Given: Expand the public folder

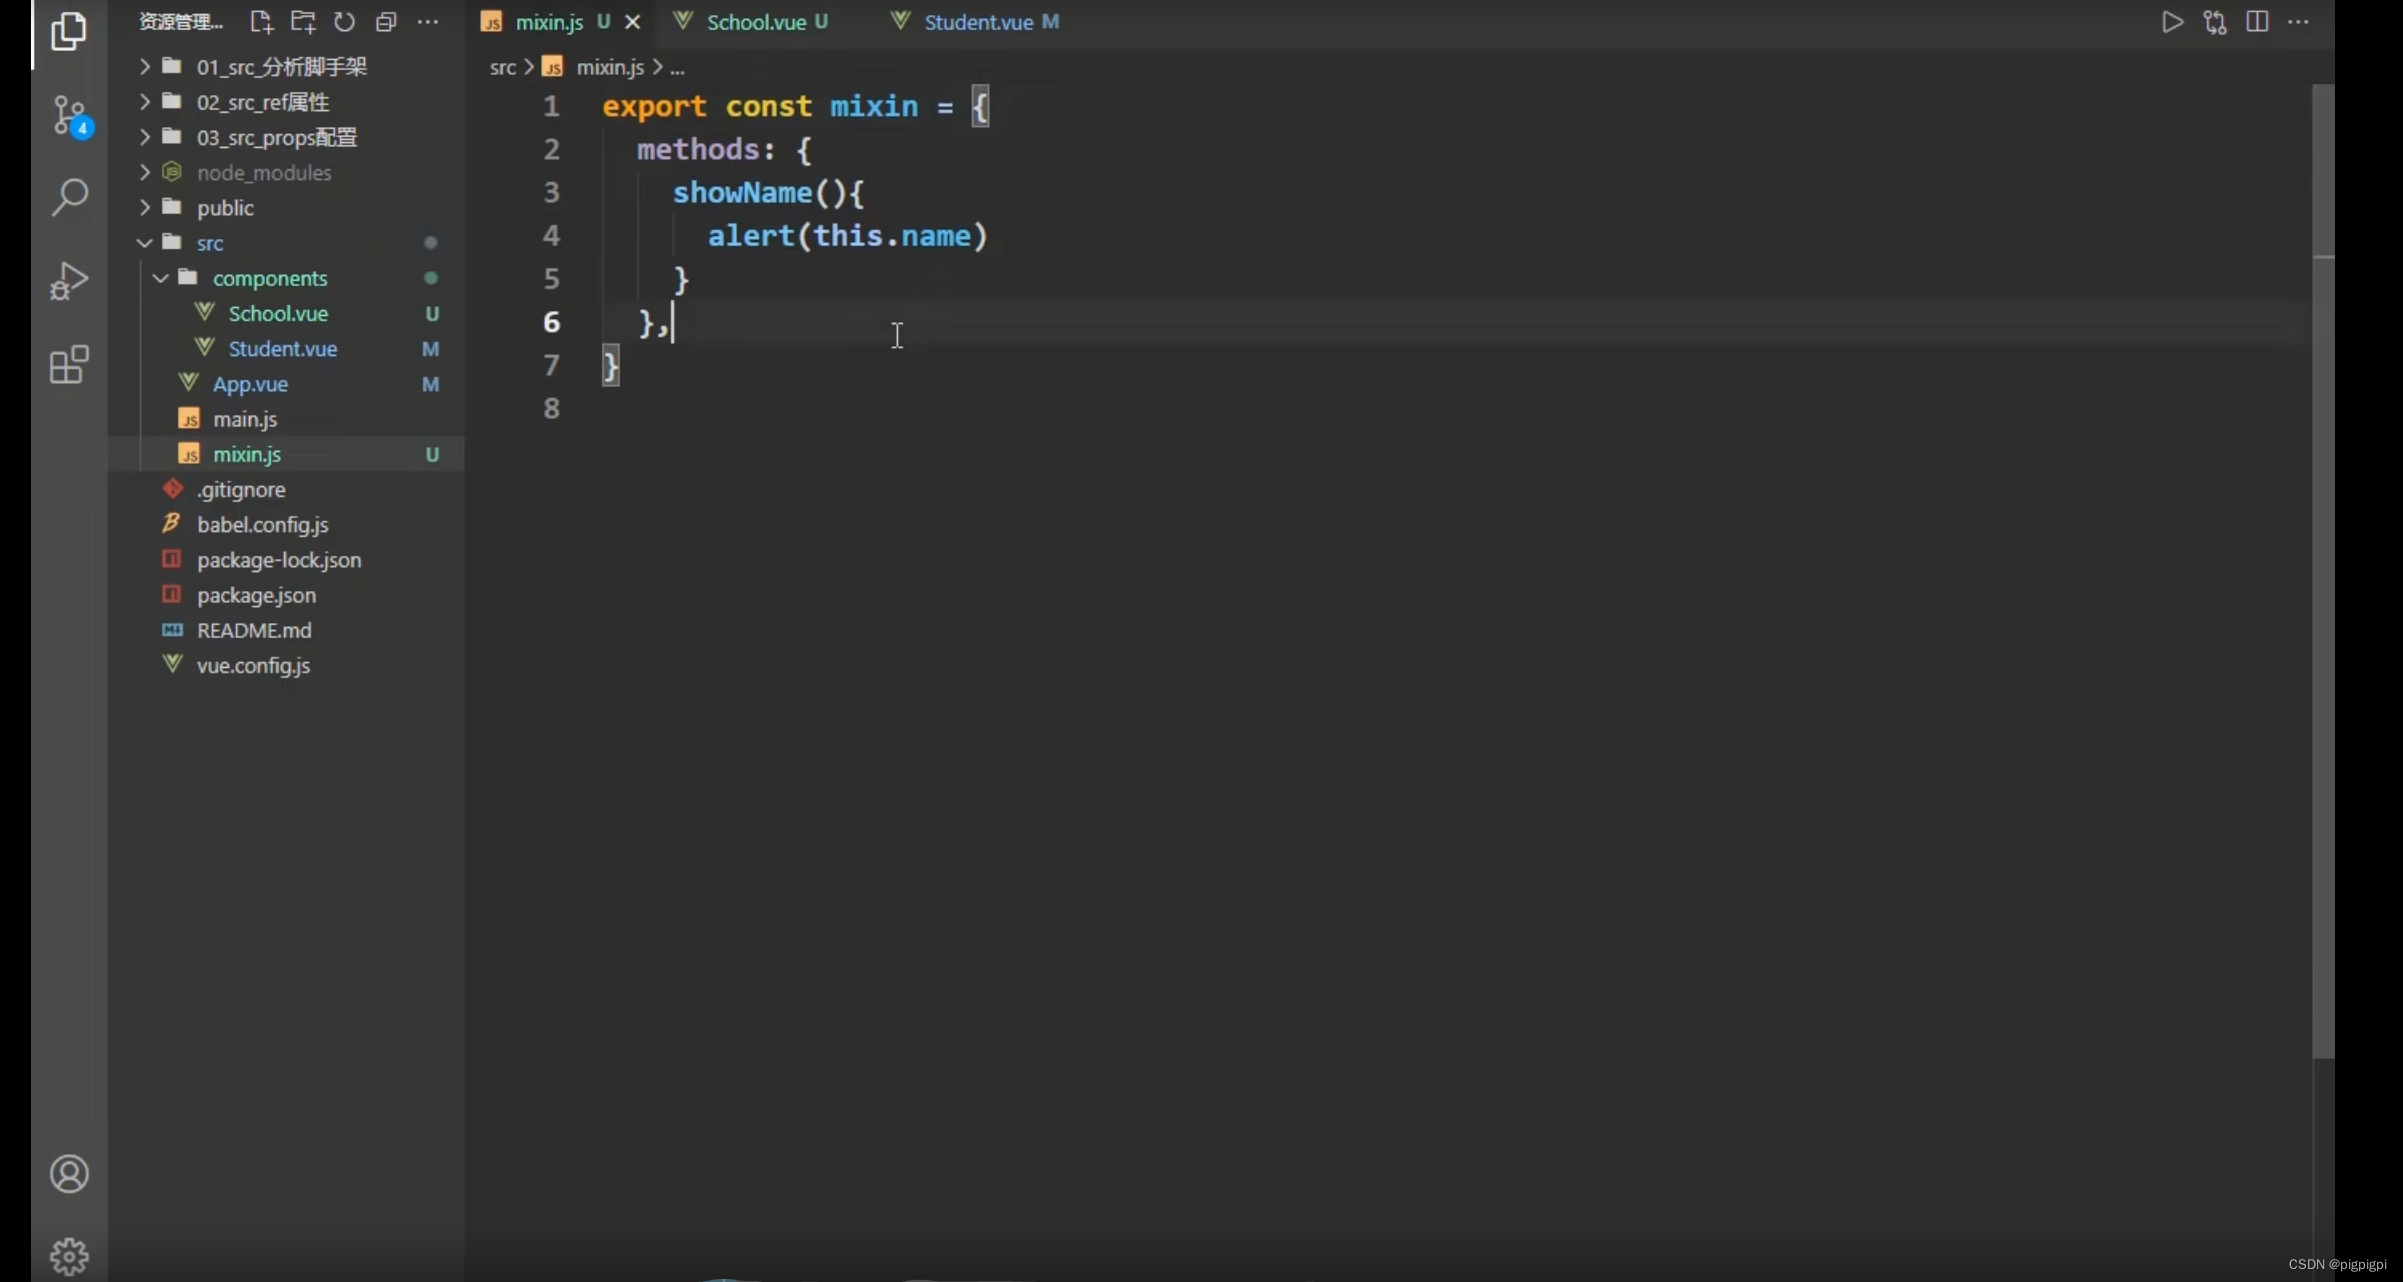Looking at the screenshot, I should click(x=225, y=207).
